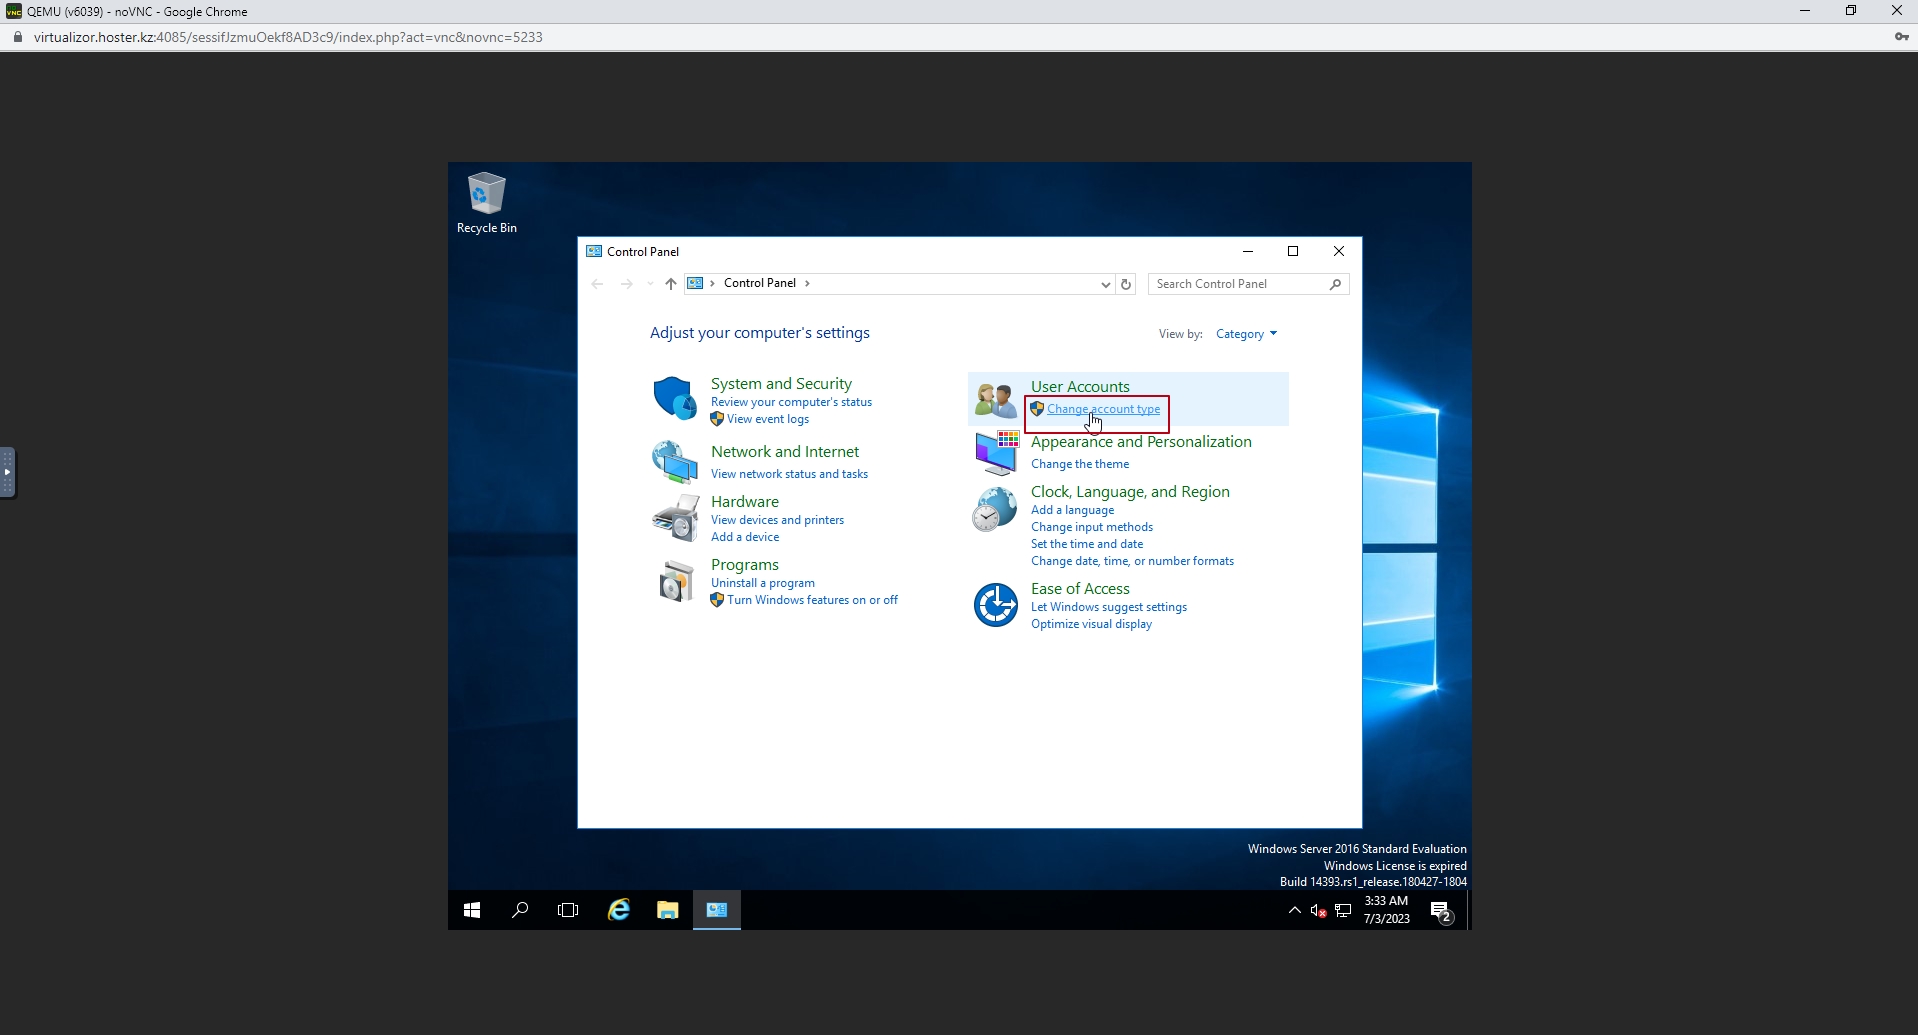Minimize the Control Panel window
Viewport: 1918px width, 1035px height.
pyautogui.click(x=1247, y=251)
